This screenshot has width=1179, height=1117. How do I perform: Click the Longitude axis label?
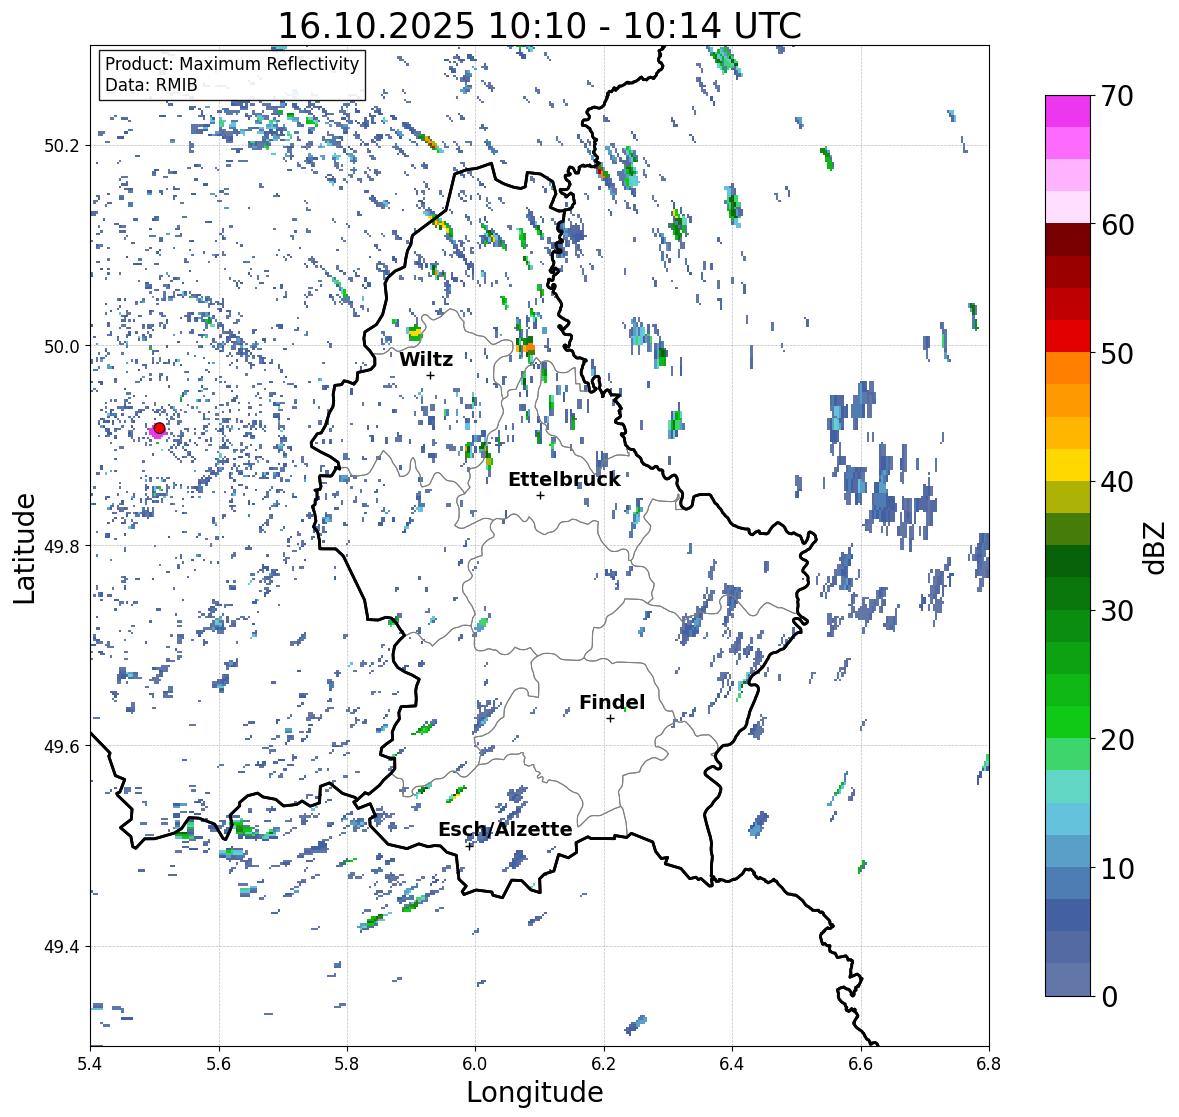[x=535, y=1092]
